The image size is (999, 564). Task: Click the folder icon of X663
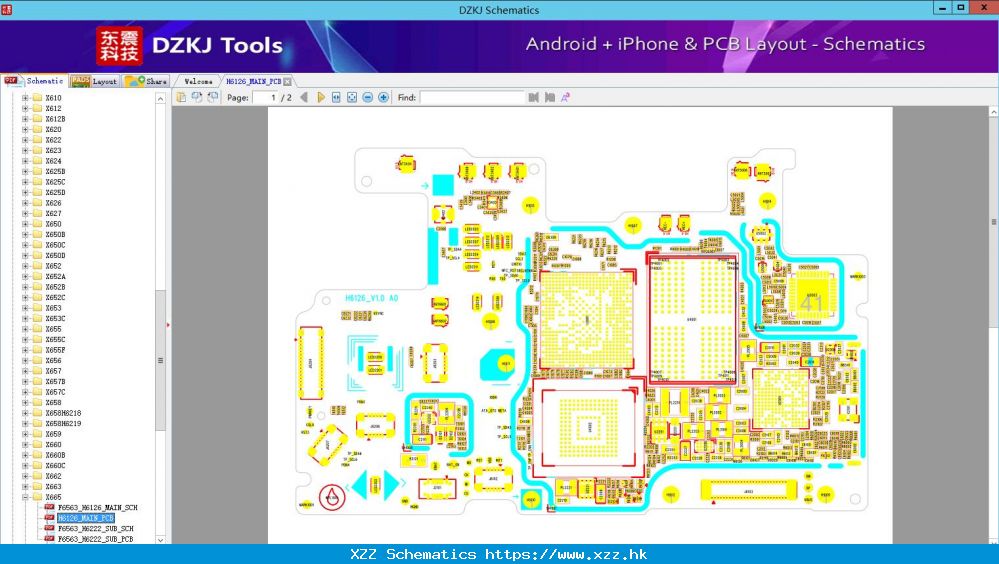pos(38,486)
